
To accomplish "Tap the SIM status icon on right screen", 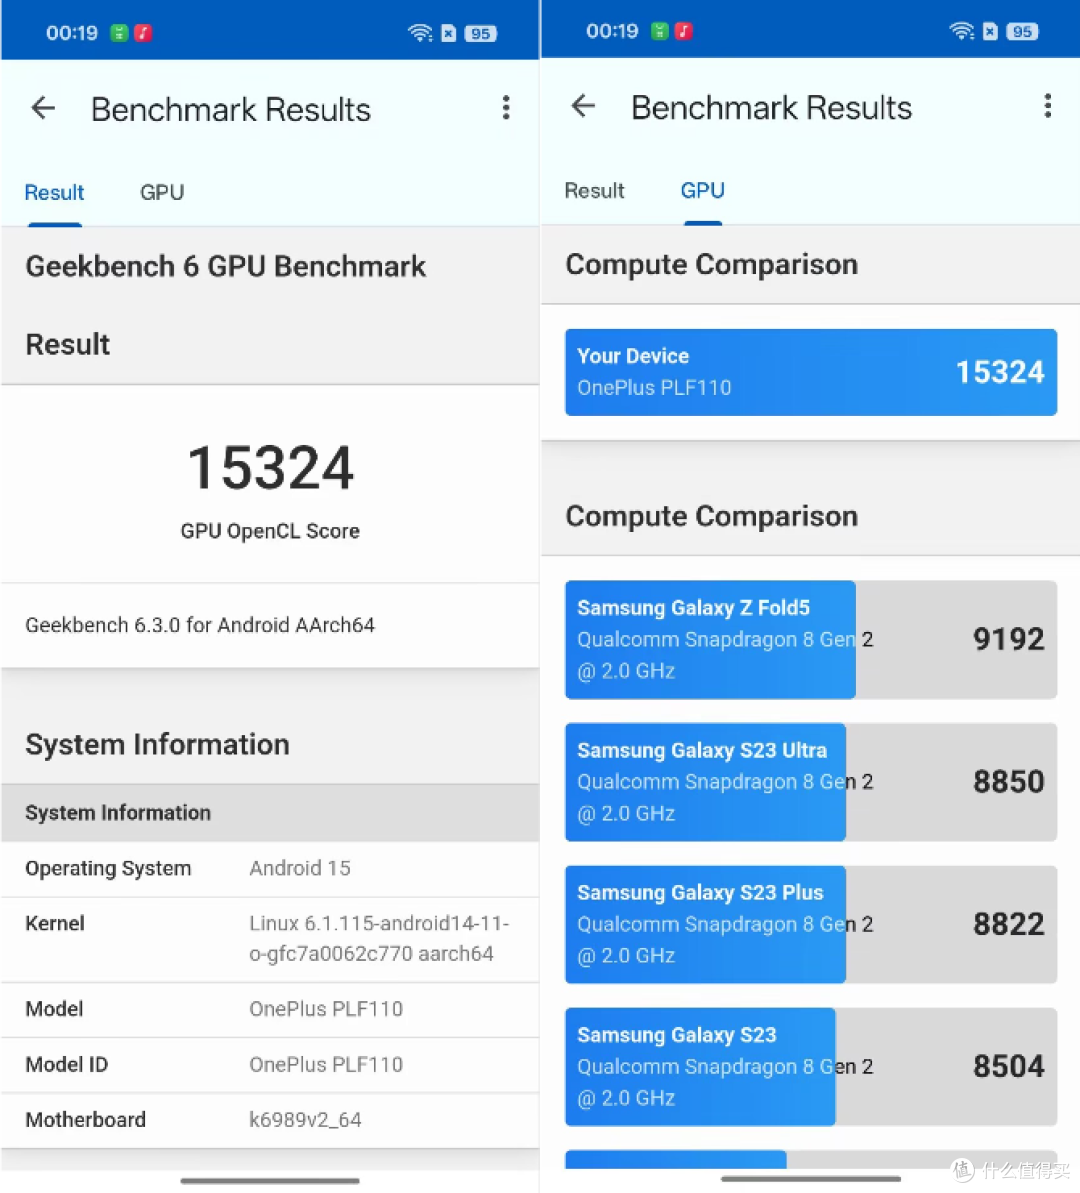I will (x=990, y=31).
